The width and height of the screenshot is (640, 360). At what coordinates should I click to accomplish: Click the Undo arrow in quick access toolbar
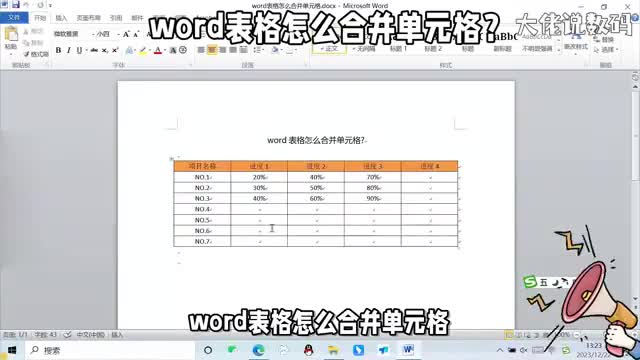pos(27,5)
